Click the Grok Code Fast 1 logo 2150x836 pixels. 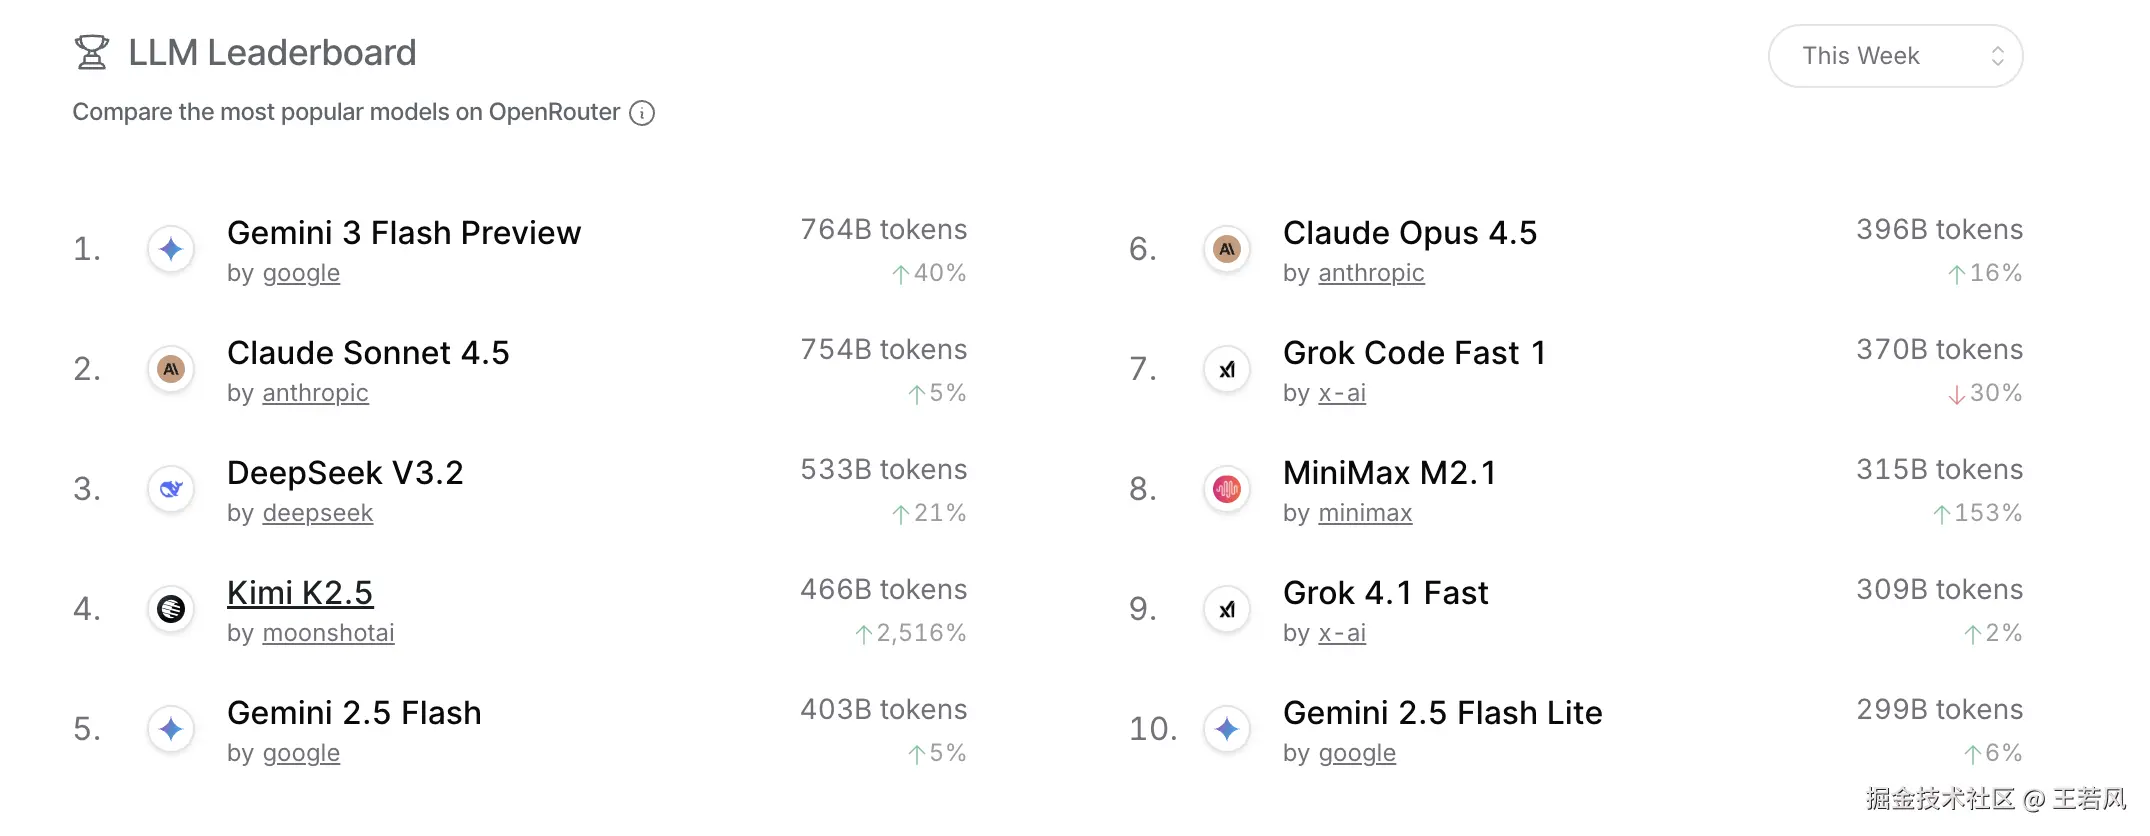pos(1227,369)
